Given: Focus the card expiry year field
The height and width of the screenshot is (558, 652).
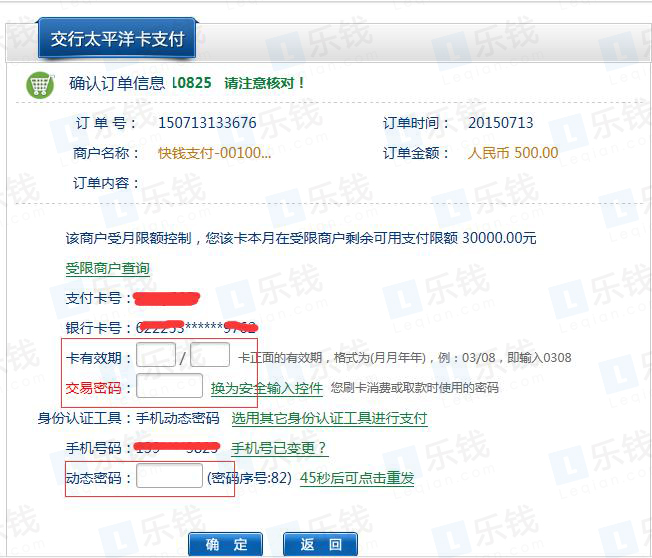Looking at the screenshot, I should click(x=210, y=356).
